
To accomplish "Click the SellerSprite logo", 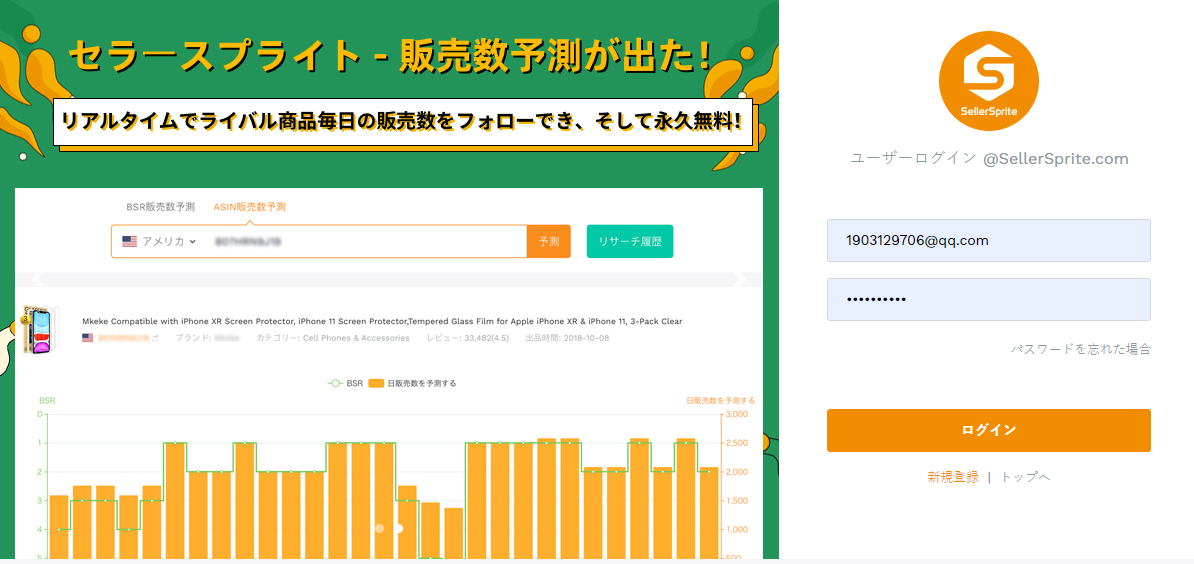I will click(x=988, y=81).
